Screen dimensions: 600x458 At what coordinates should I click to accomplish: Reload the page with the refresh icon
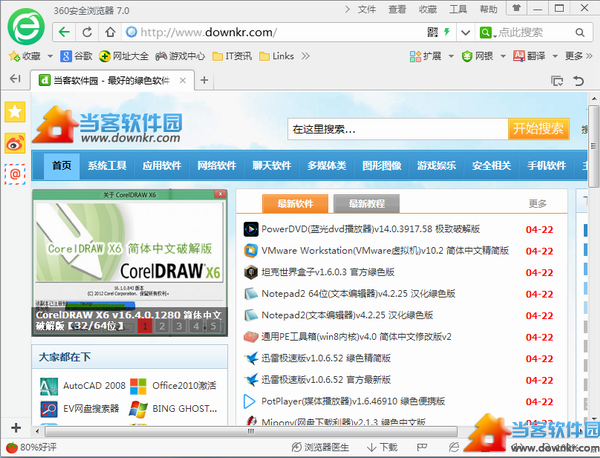click(x=87, y=32)
